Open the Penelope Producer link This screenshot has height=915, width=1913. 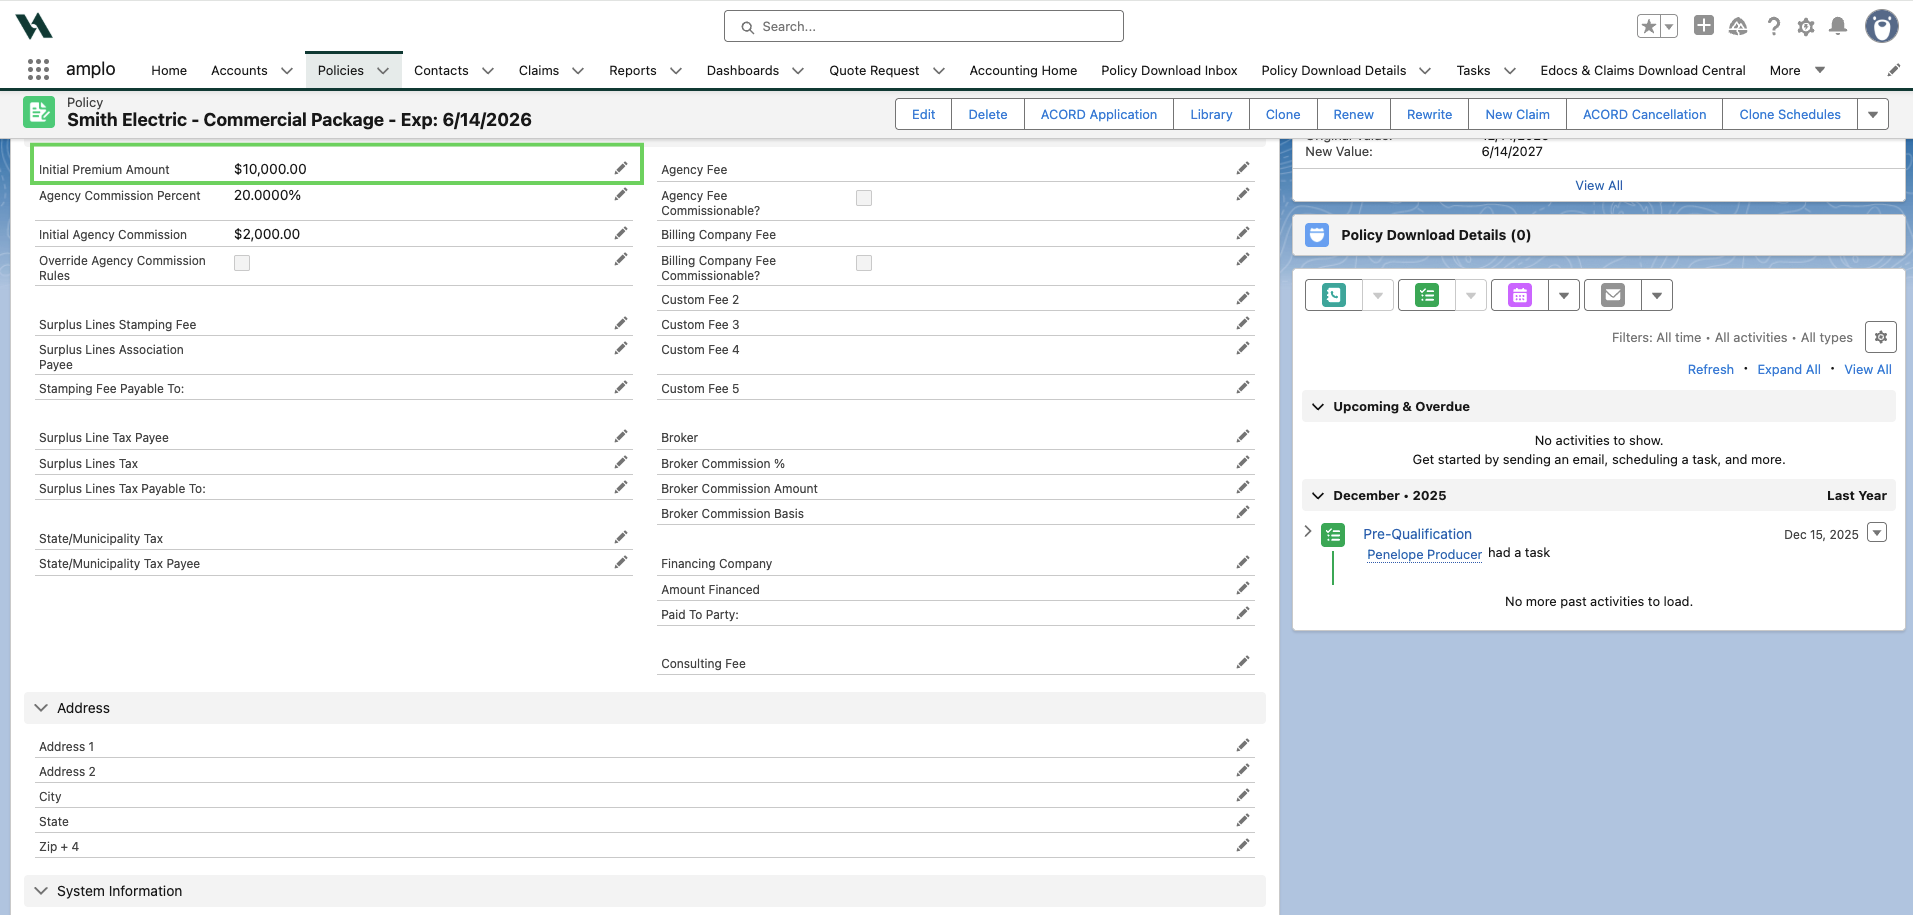[1424, 554]
